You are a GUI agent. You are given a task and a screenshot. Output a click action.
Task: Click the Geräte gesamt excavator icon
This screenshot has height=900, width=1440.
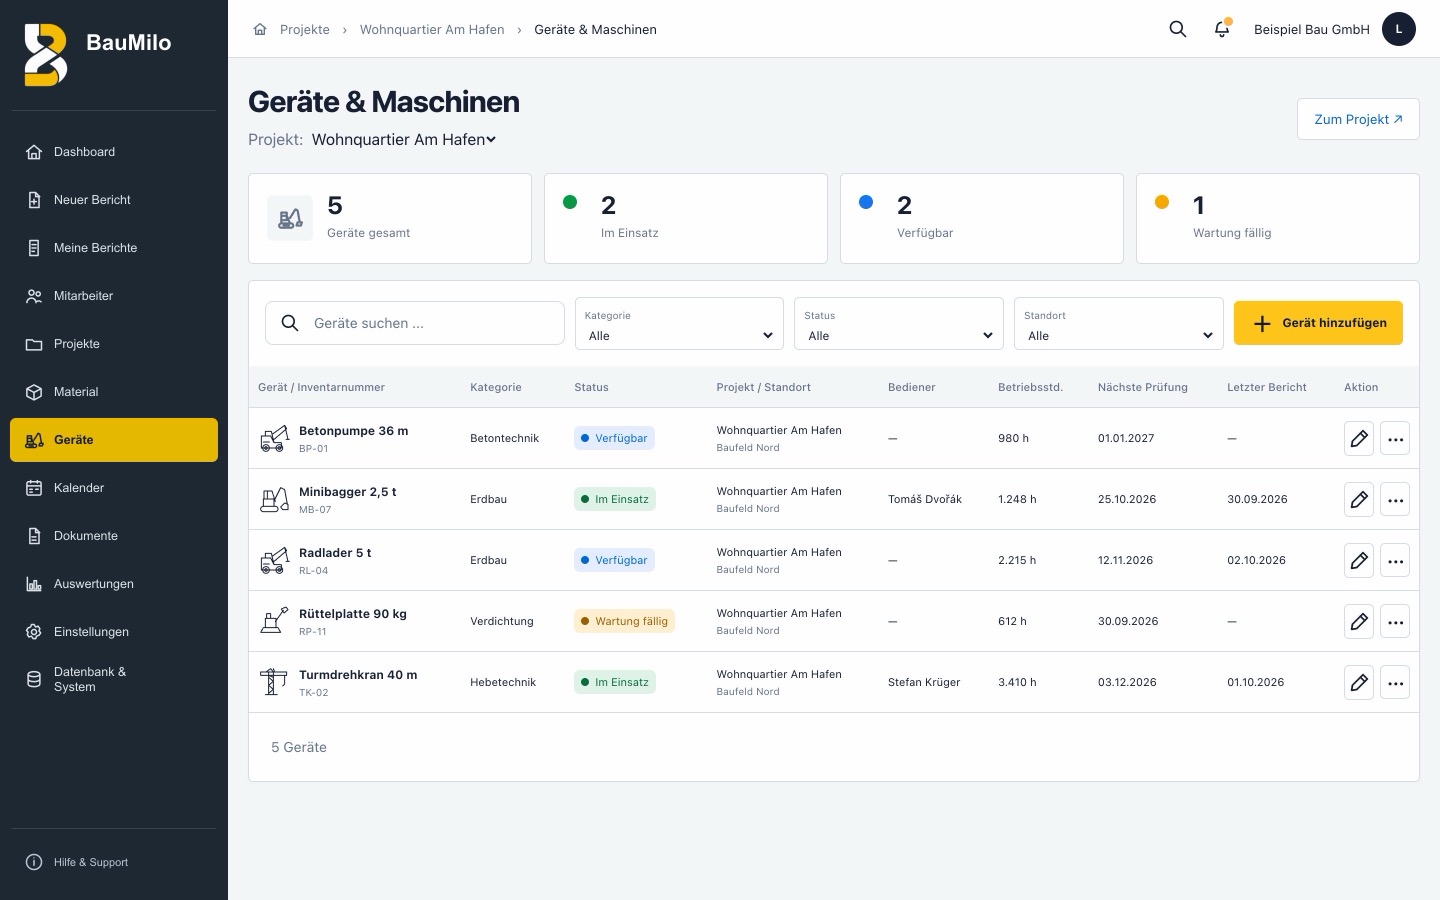(x=290, y=218)
